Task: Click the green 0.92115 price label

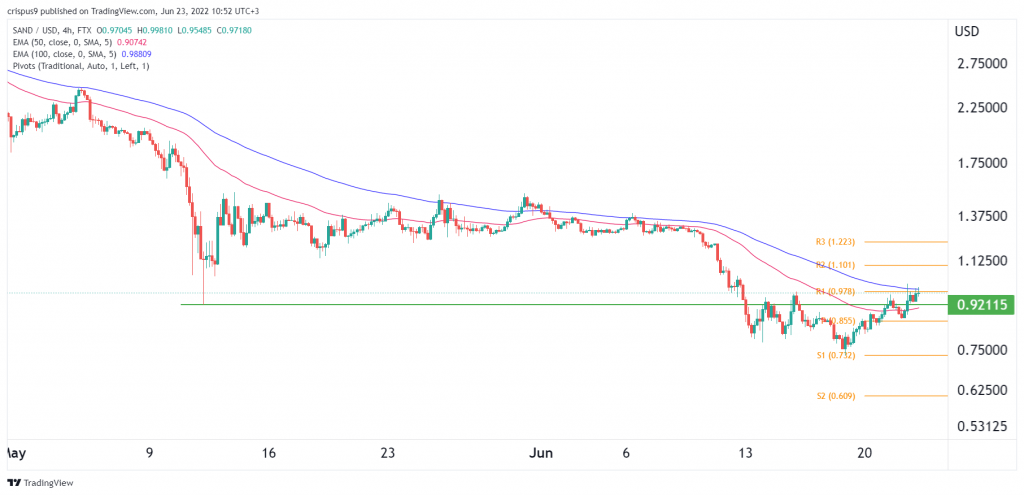Action: pos(980,304)
